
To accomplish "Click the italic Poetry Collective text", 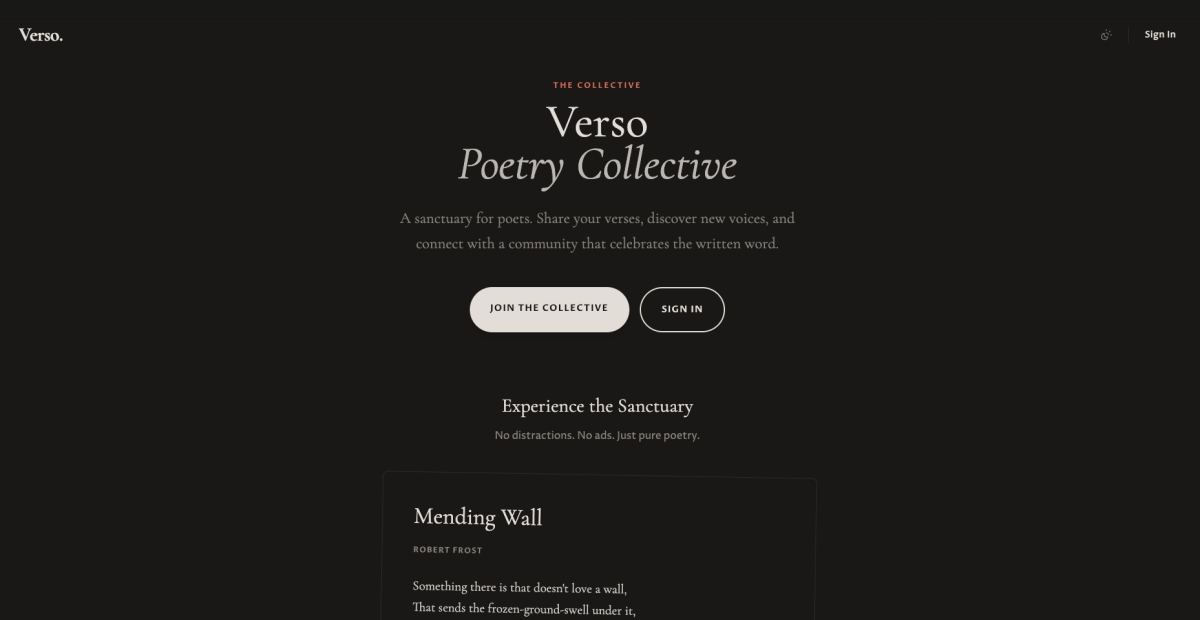I will point(597,163).
